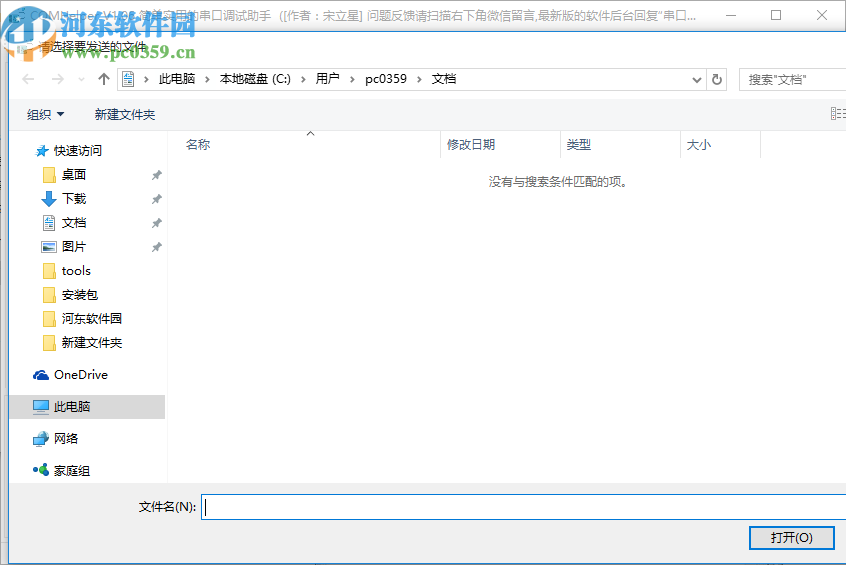Click the pin icon beside 桌面
The width and height of the screenshot is (846, 565).
tap(156, 175)
